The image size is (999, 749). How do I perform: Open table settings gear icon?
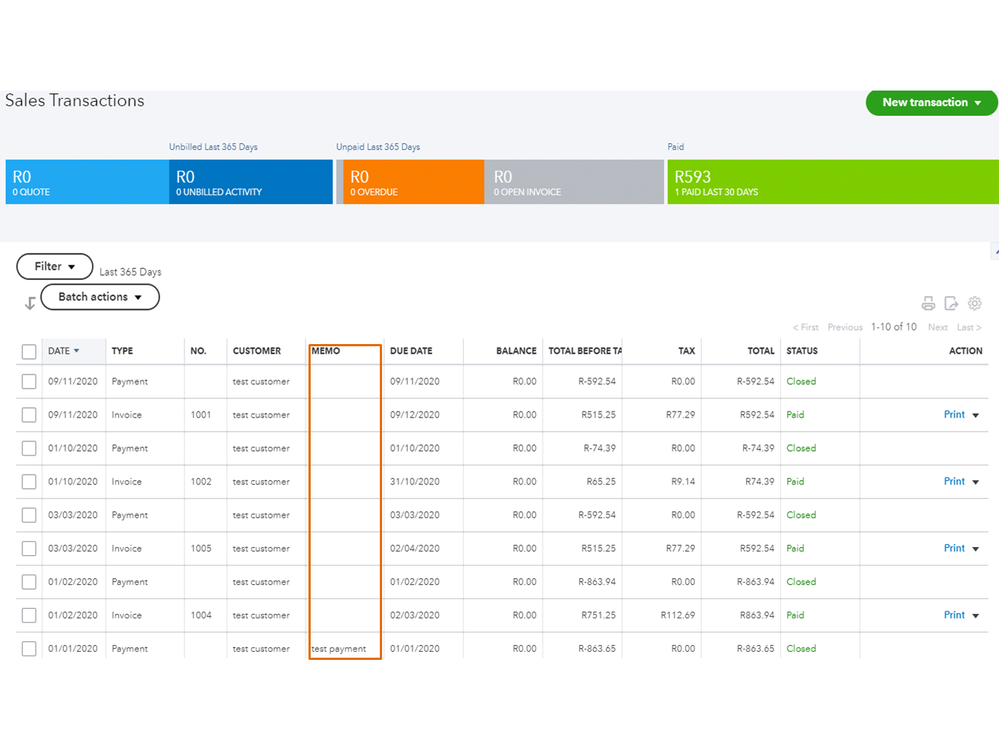click(x=974, y=304)
